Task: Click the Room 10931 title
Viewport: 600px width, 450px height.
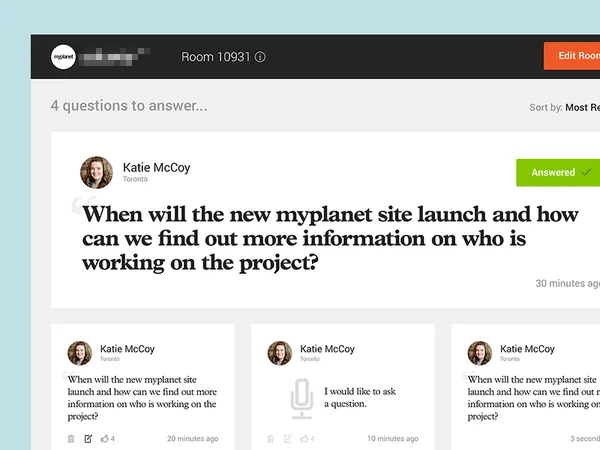Action: pyautogui.click(x=215, y=57)
